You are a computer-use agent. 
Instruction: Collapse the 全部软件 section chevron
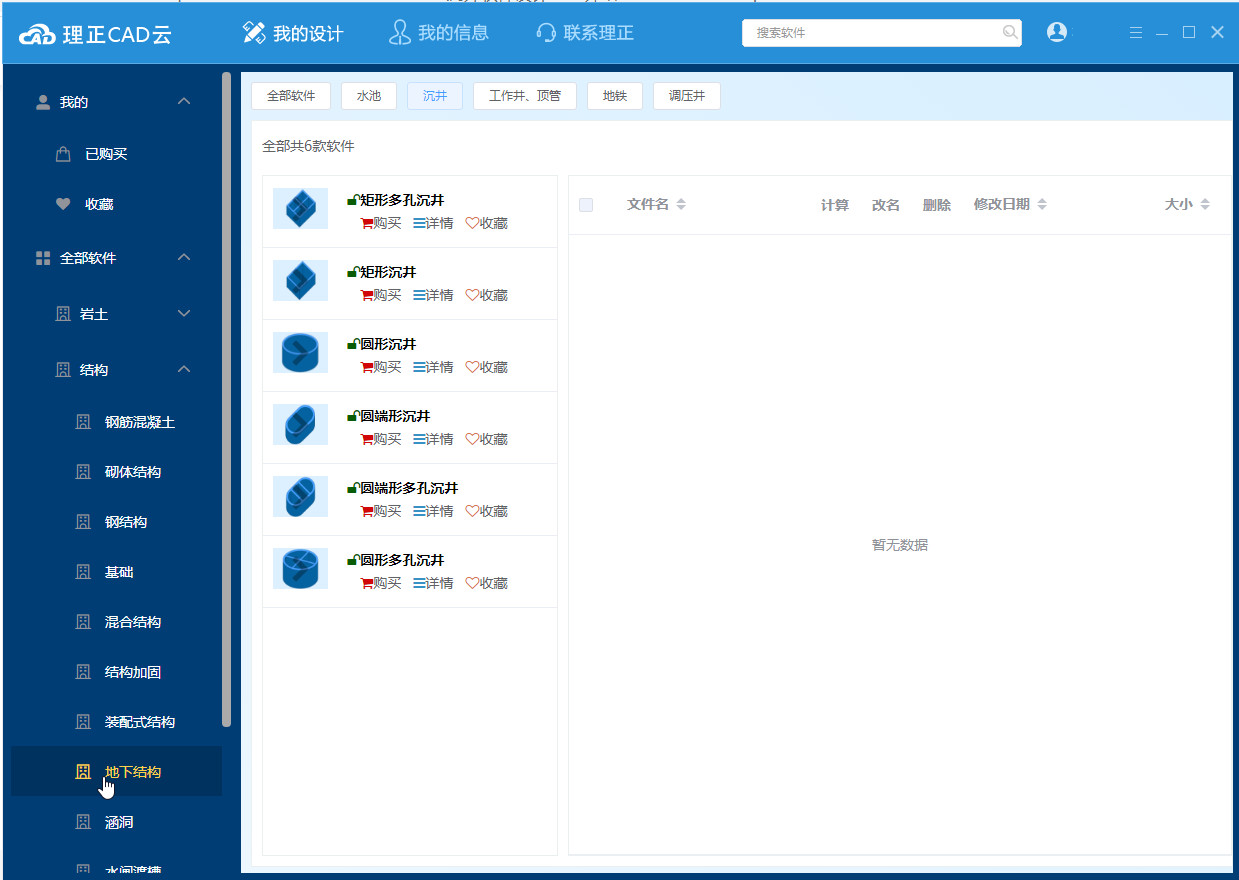click(183, 258)
